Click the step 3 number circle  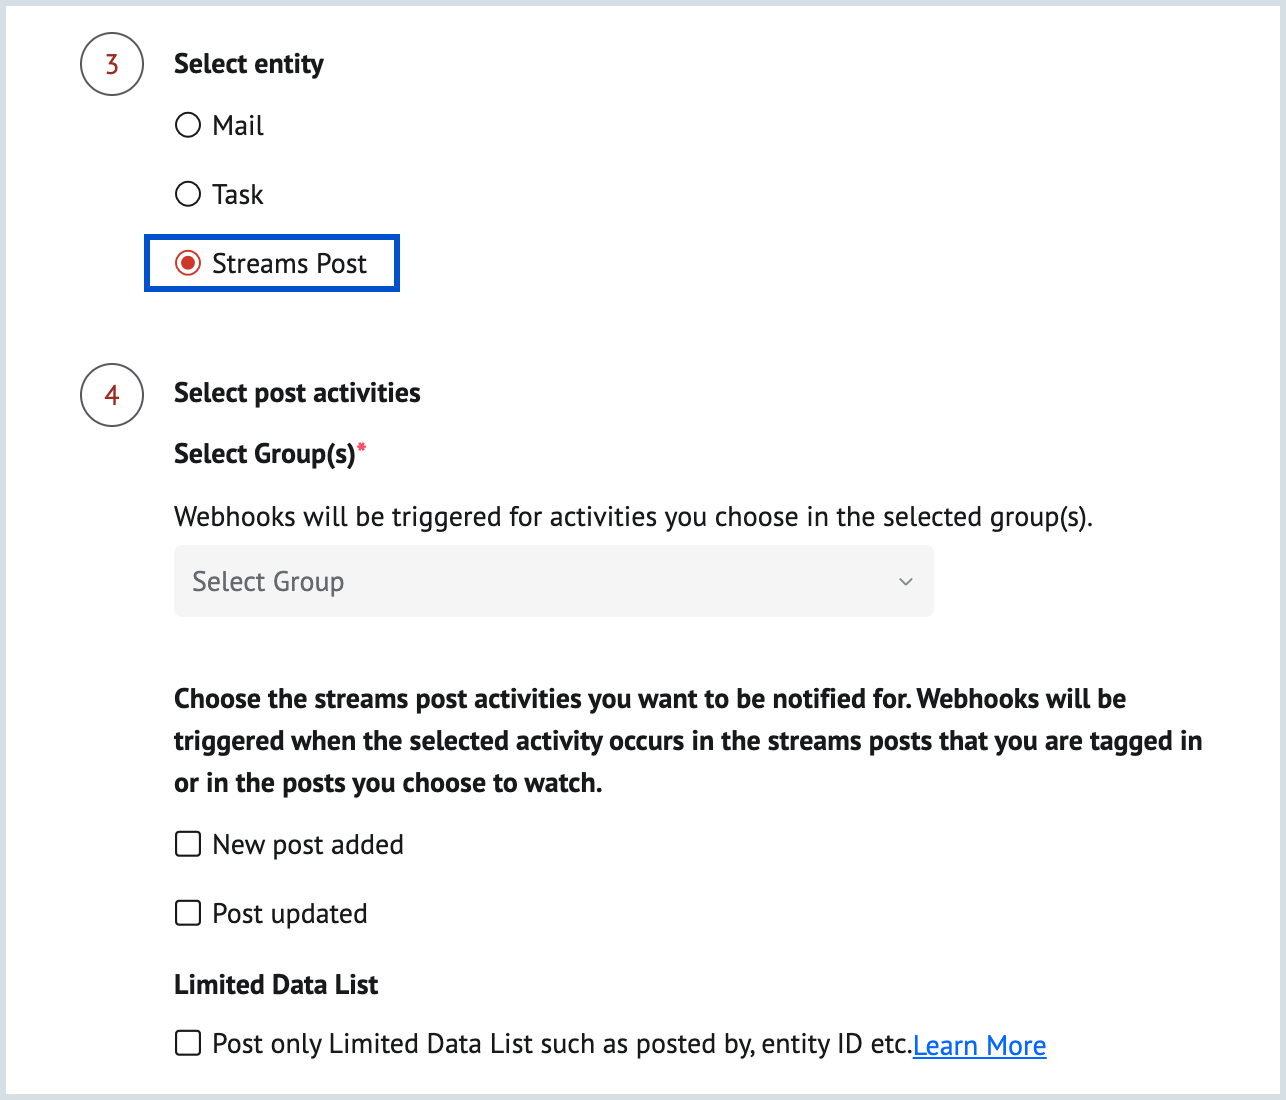(112, 64)
